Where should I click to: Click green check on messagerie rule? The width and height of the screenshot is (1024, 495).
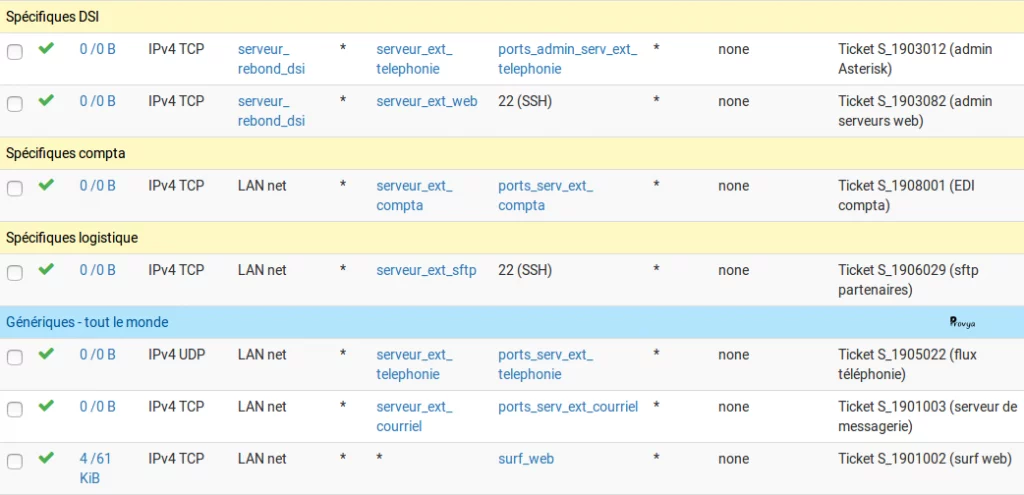(46, 406)
